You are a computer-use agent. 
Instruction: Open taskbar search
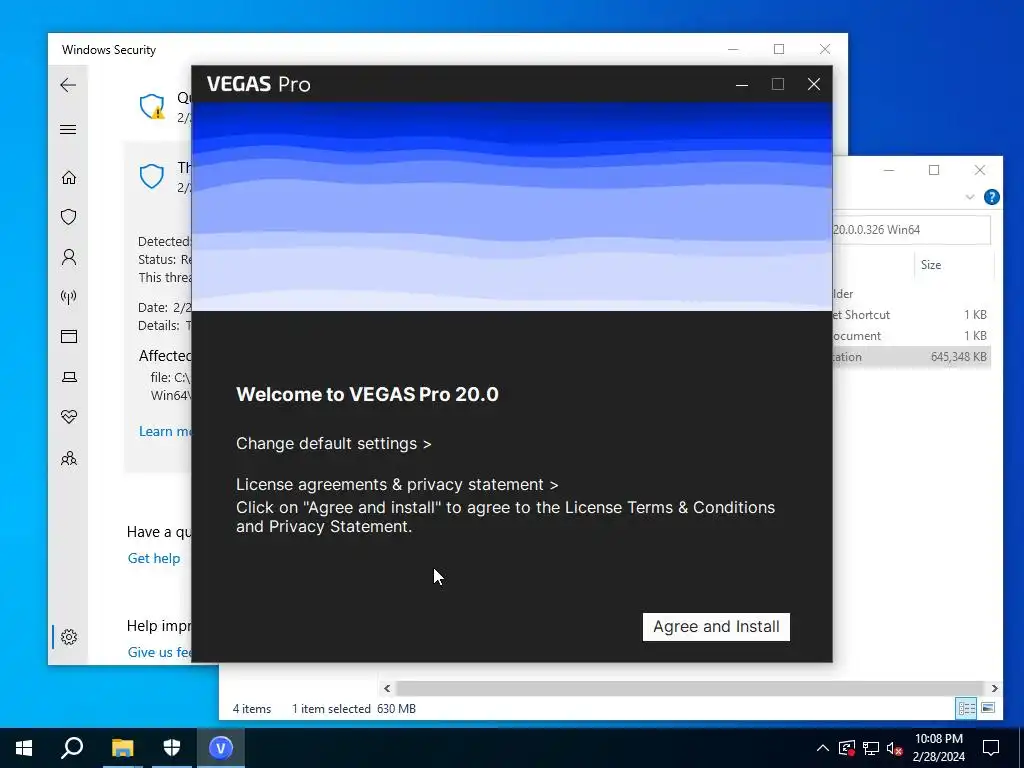click(72, 748)
